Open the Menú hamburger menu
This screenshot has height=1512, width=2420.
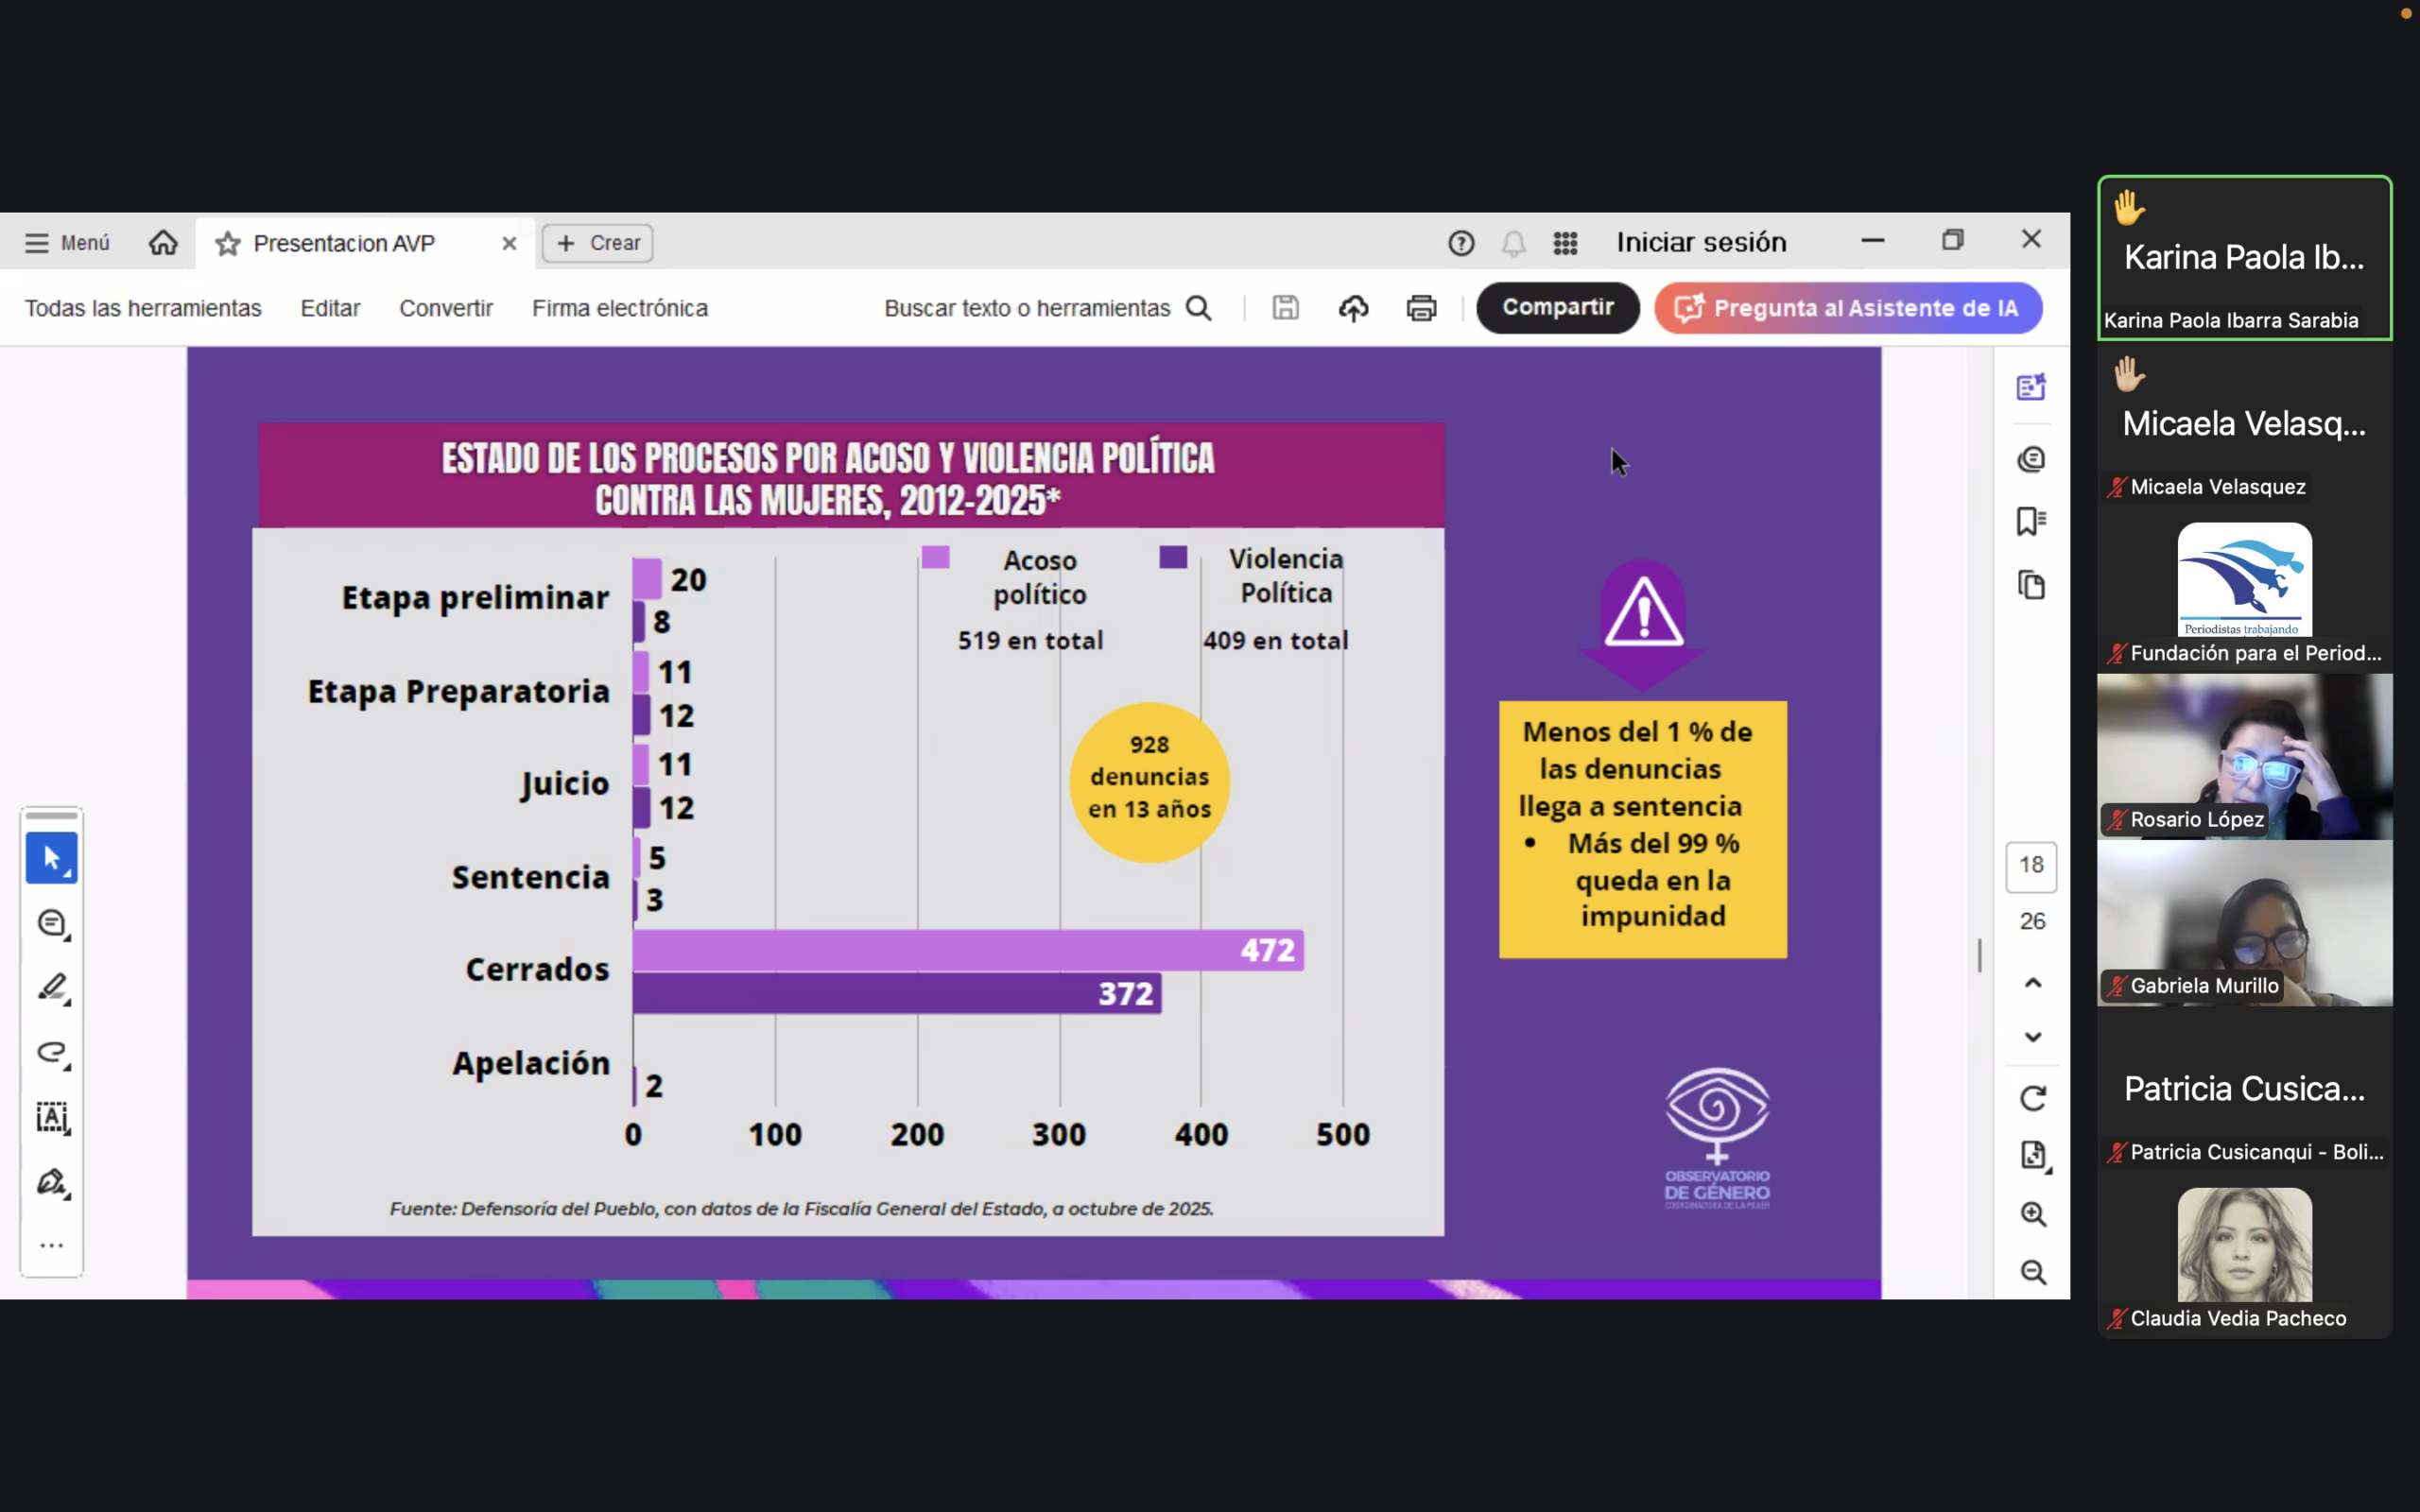[66, 243]
